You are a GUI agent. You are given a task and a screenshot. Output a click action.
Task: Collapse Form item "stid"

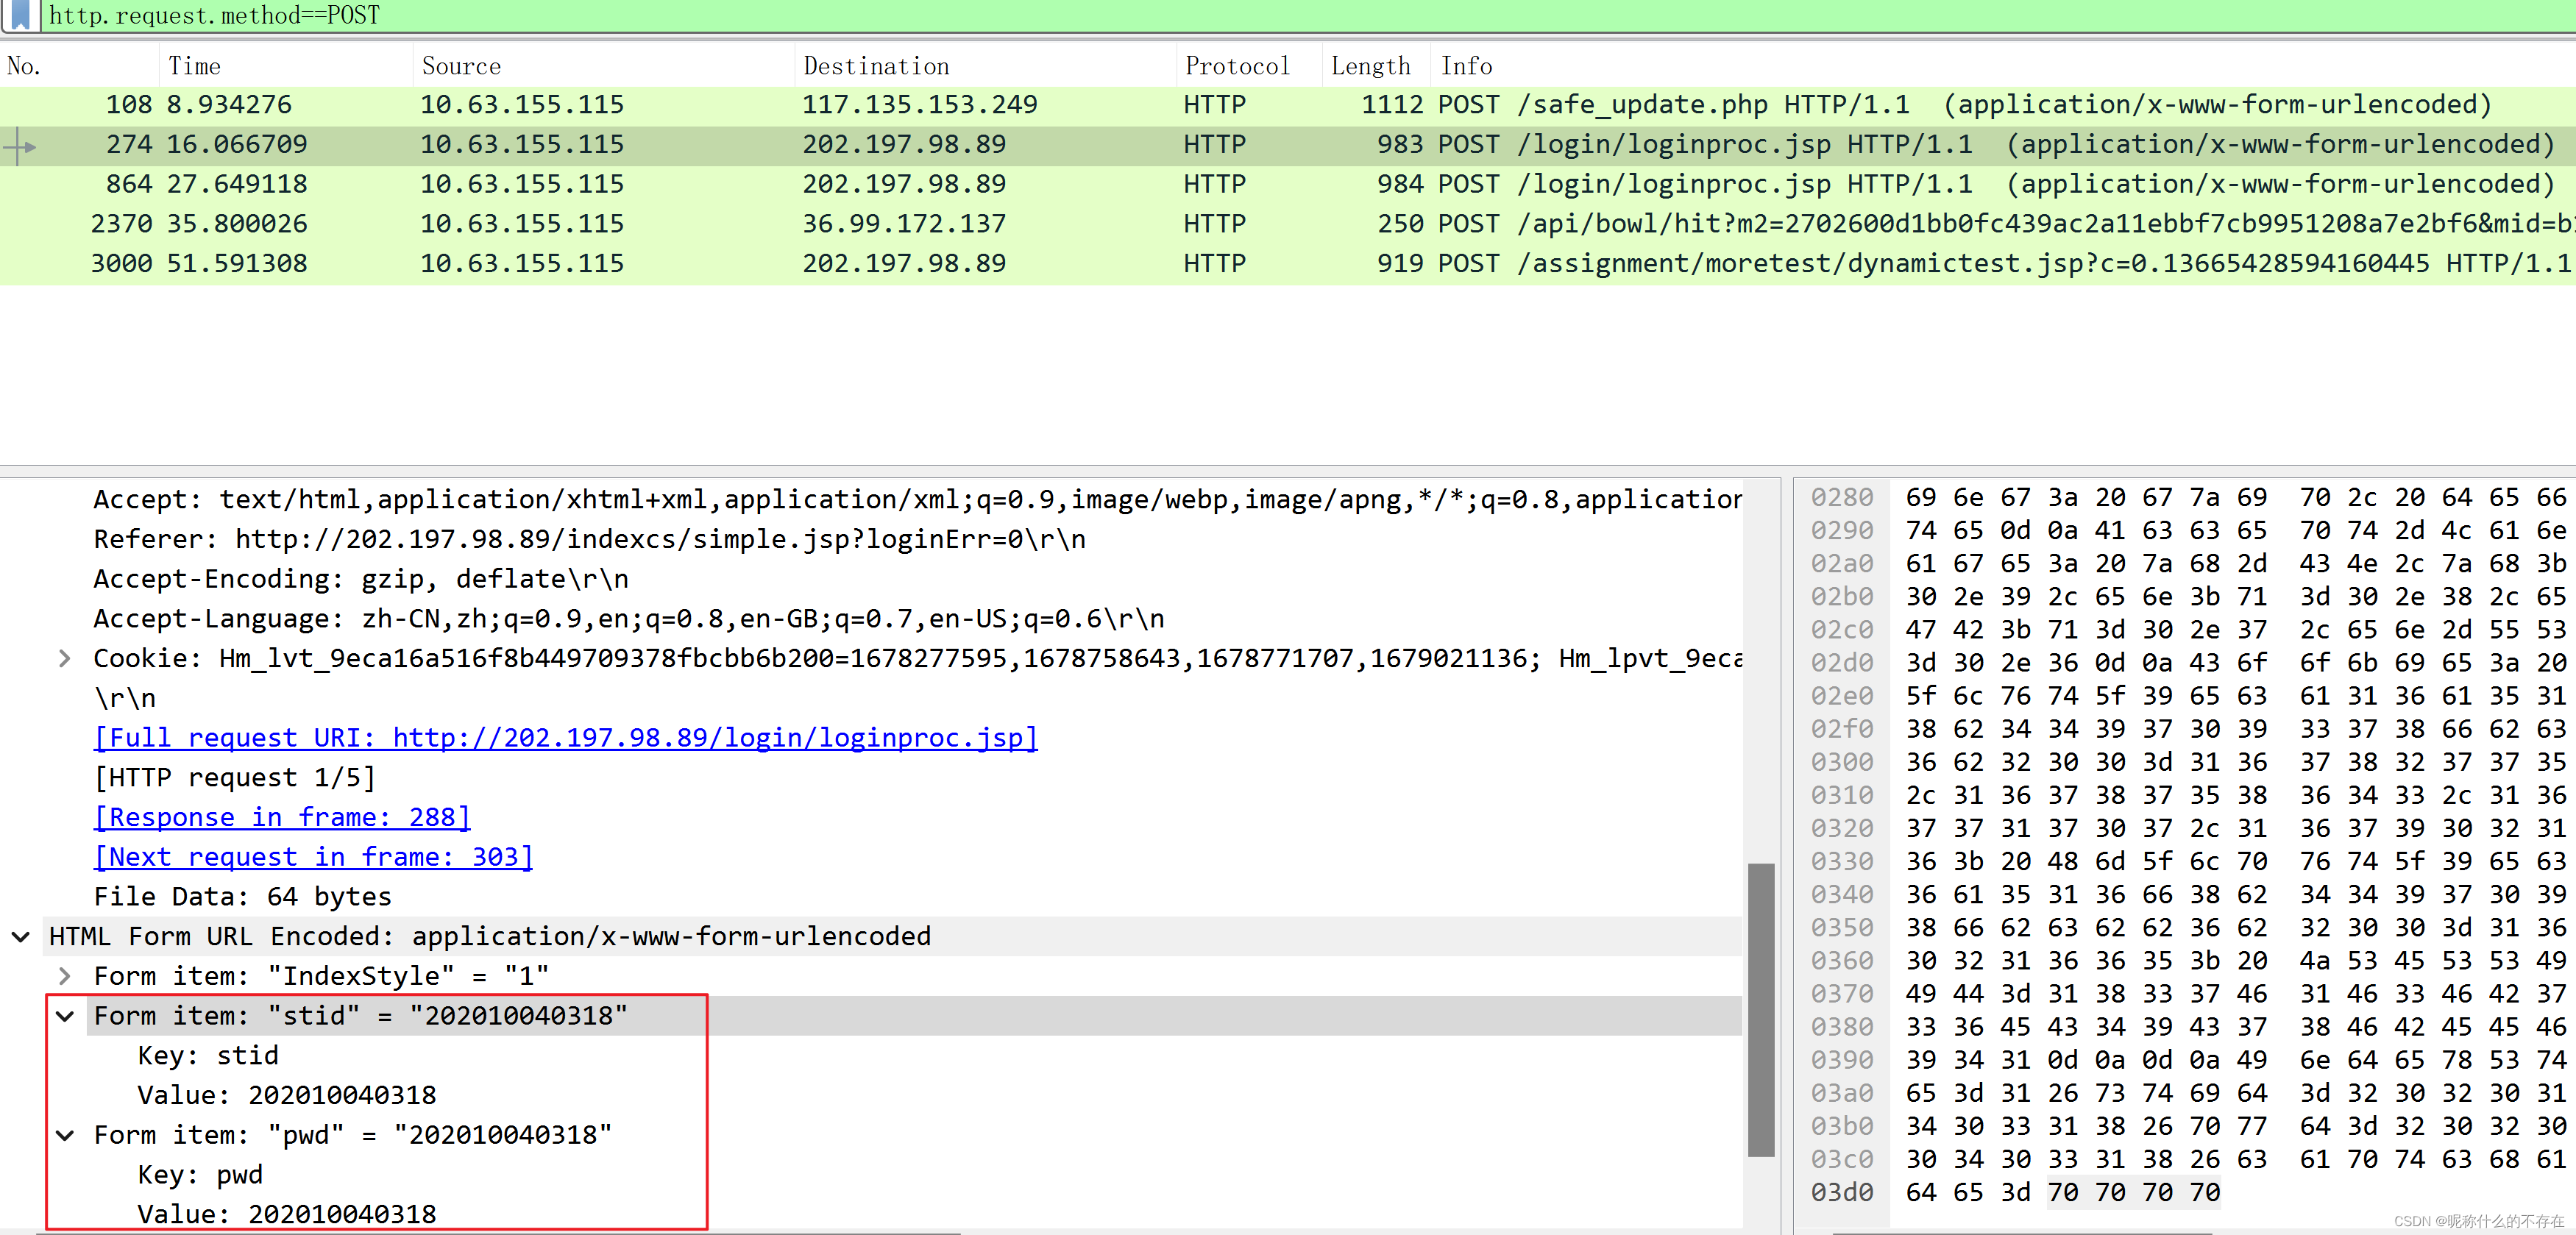click(x=65, y=1015)
